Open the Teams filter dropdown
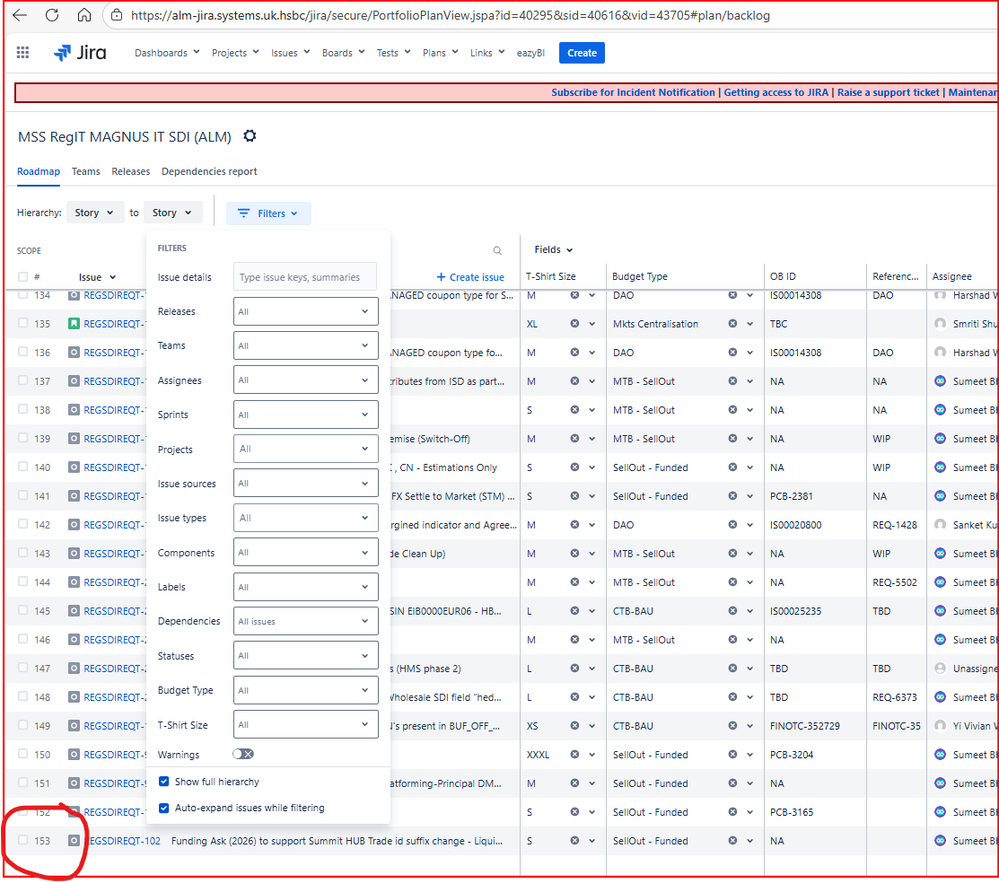 pyautogui.click(x=305, y=346)
